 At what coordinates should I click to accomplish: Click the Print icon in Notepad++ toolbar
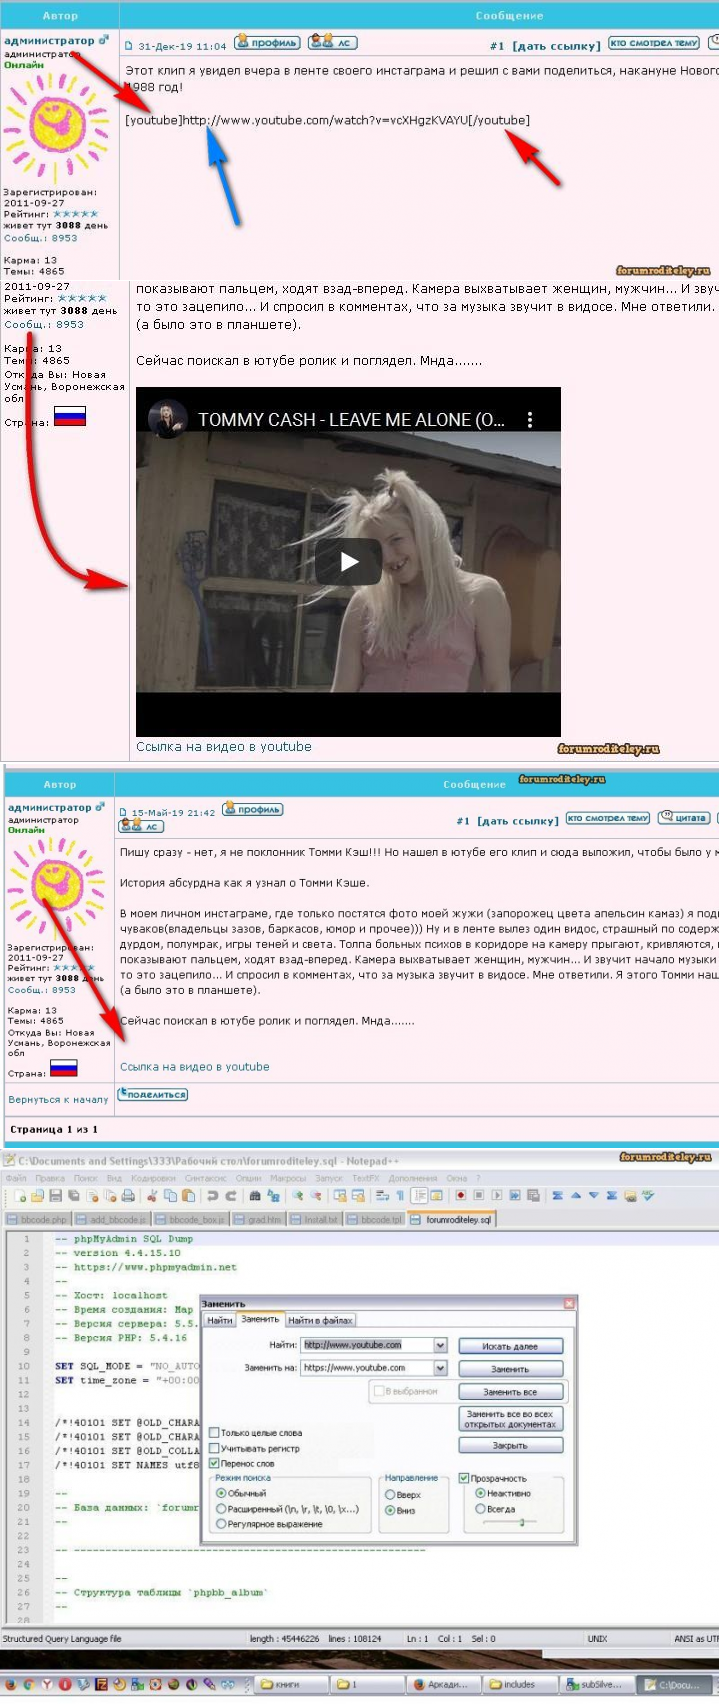tap(127, 1195)
